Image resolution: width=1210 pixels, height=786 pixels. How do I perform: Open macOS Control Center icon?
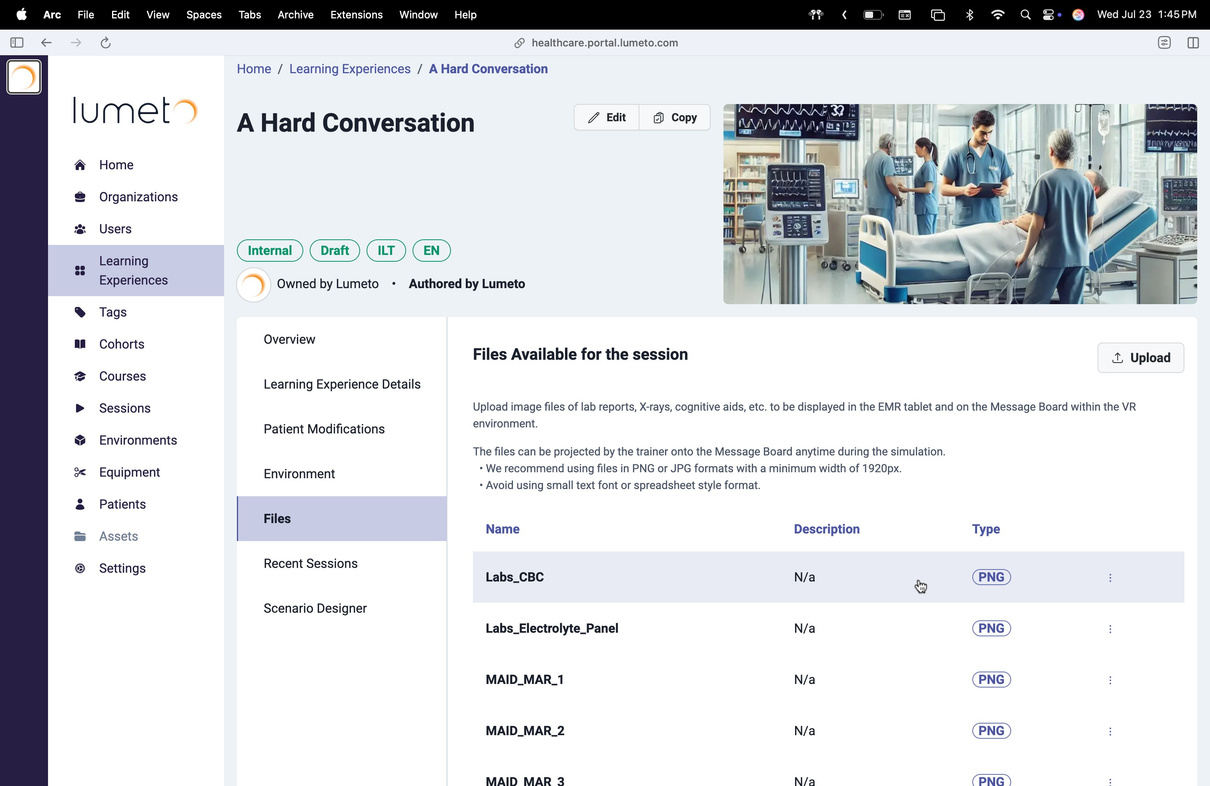(x=1050, y=15)
